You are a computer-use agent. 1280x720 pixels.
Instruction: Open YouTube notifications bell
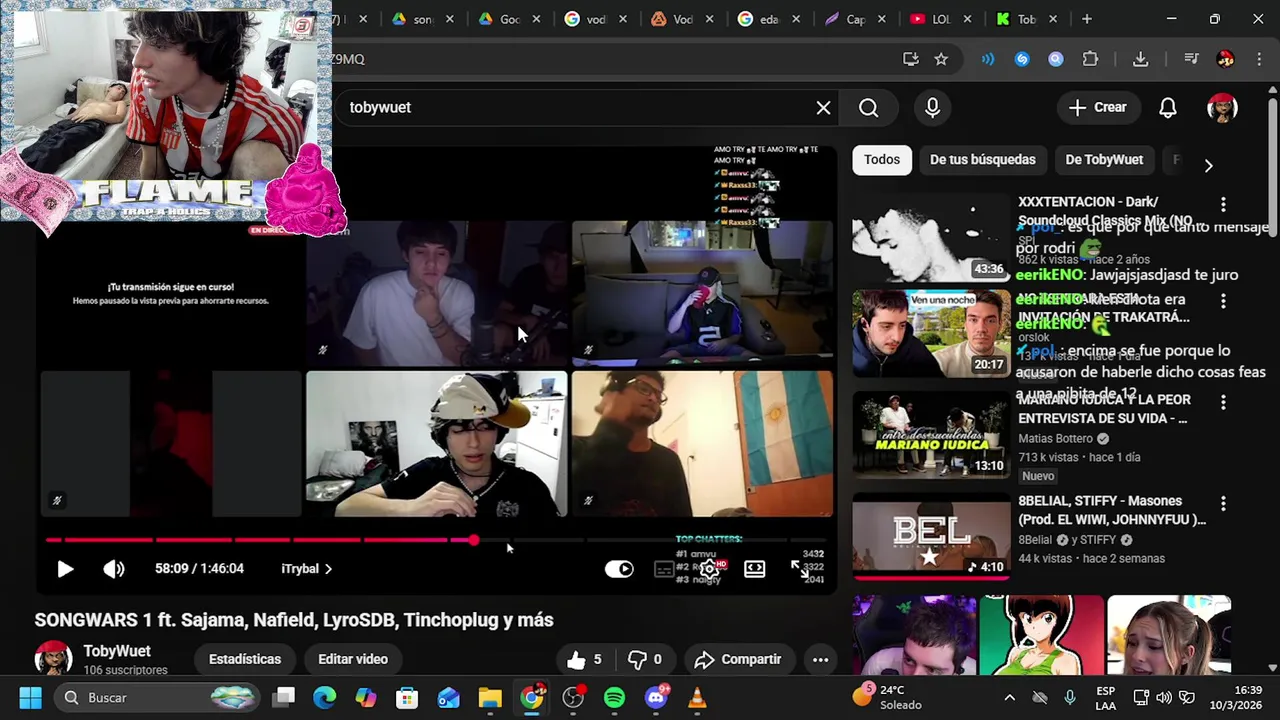[x=1167, y=108]
